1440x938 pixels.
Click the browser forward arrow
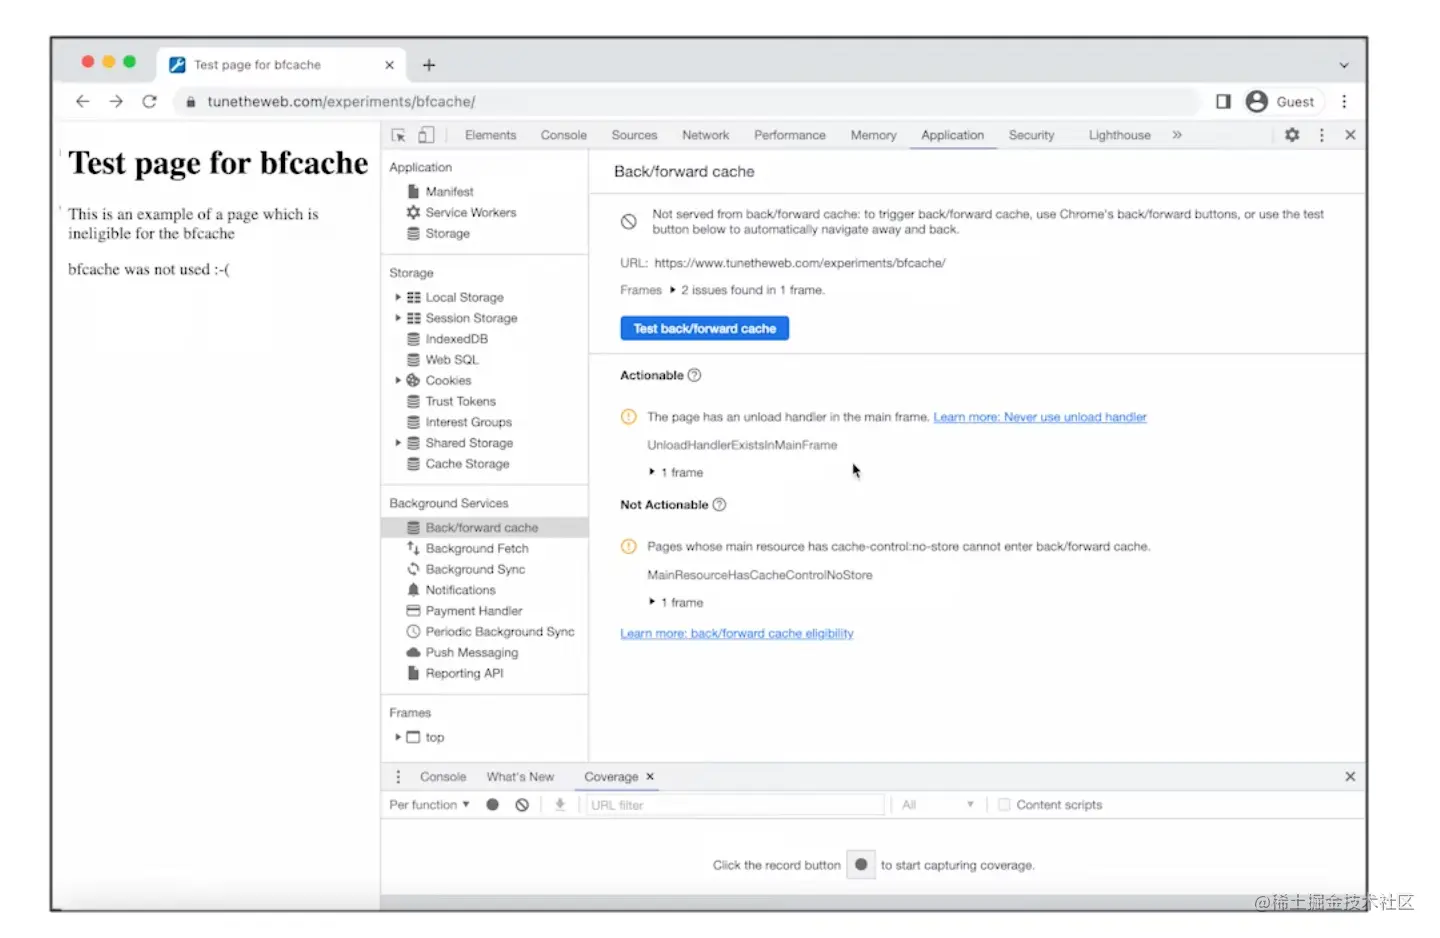(116, 101)
